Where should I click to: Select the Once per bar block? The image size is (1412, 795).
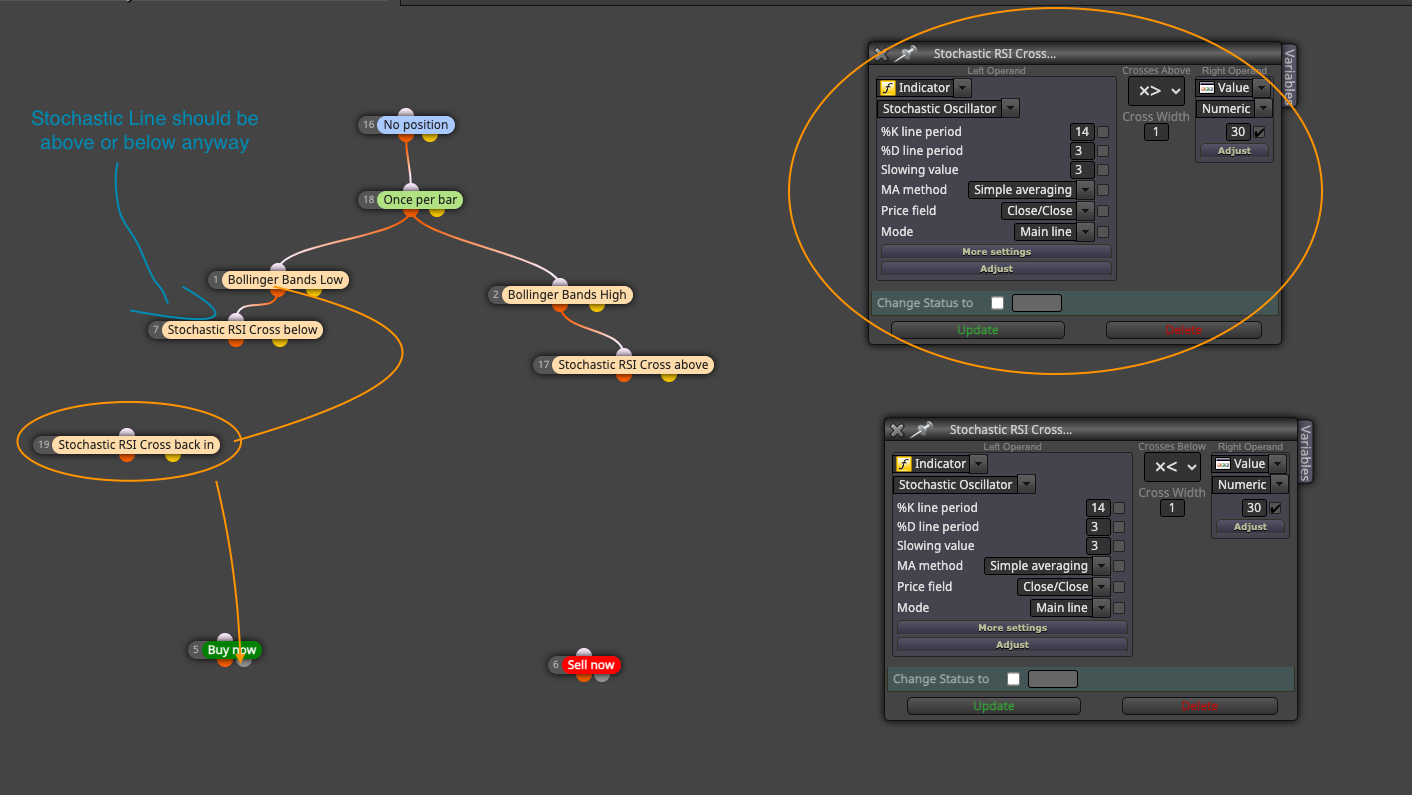pyautogui.click(x=420, y=200)
